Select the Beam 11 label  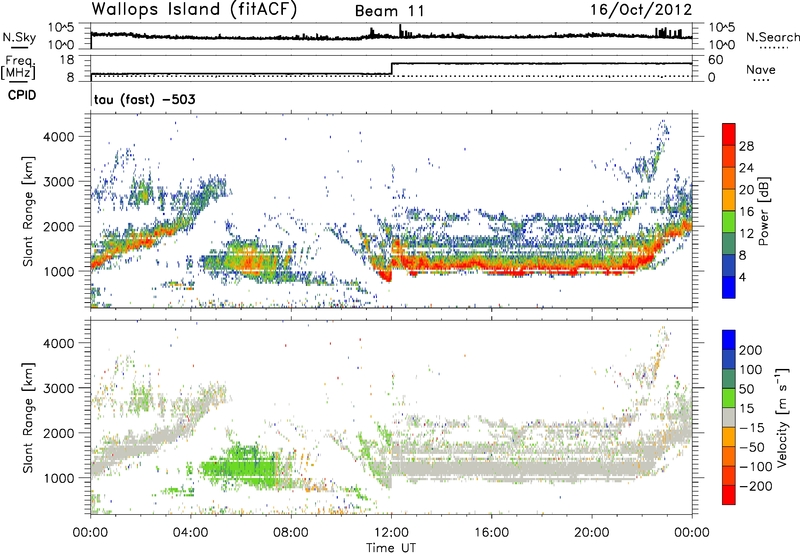389,11
